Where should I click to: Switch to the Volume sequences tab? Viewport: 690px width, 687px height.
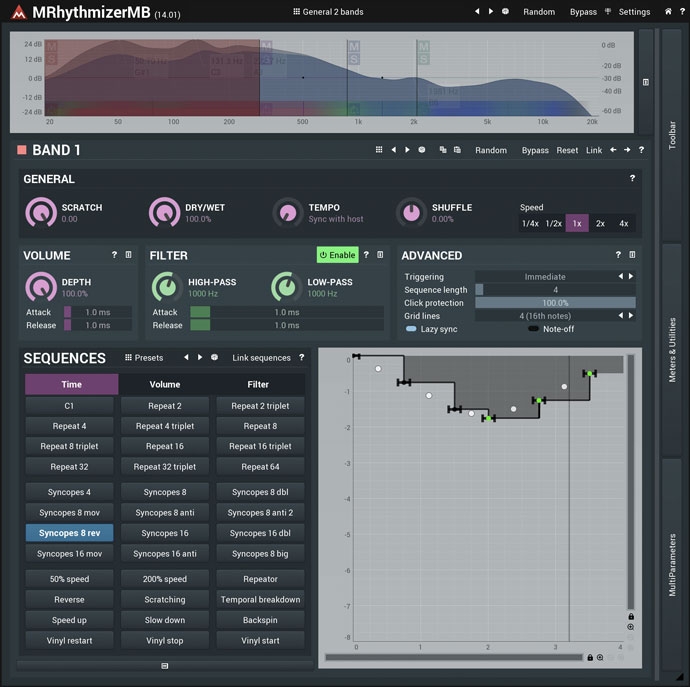[165, 384]
